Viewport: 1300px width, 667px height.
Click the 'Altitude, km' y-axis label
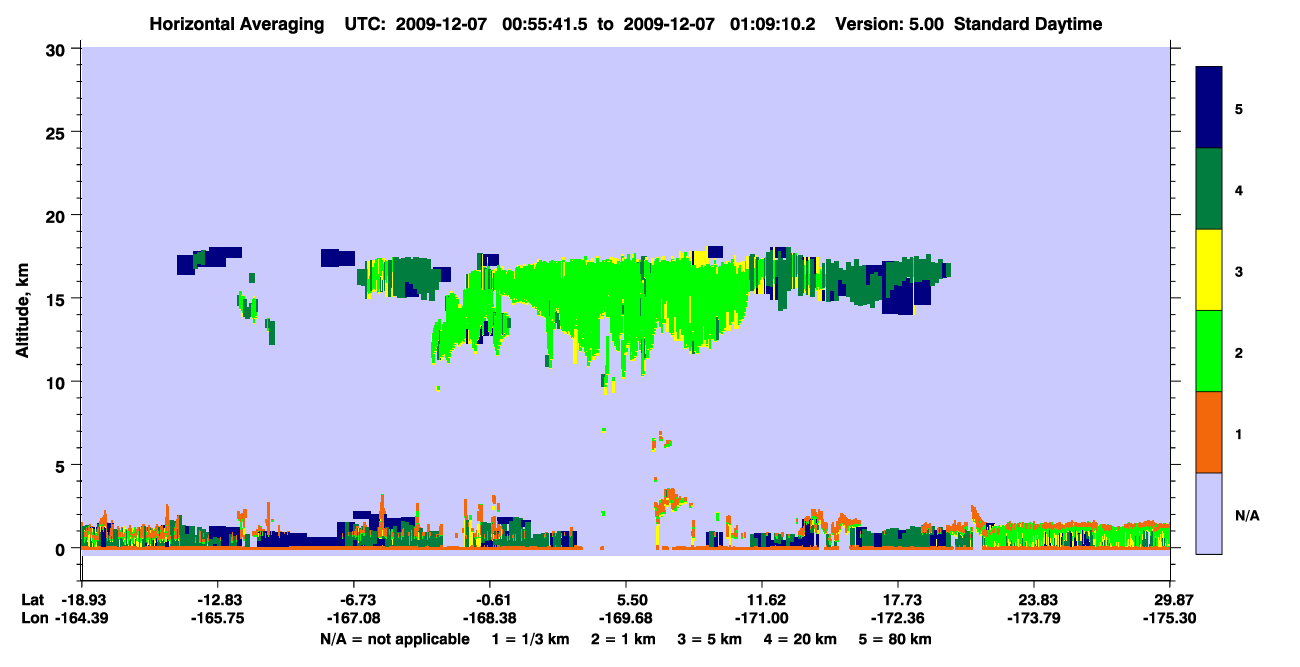click(x=22, y=299)
